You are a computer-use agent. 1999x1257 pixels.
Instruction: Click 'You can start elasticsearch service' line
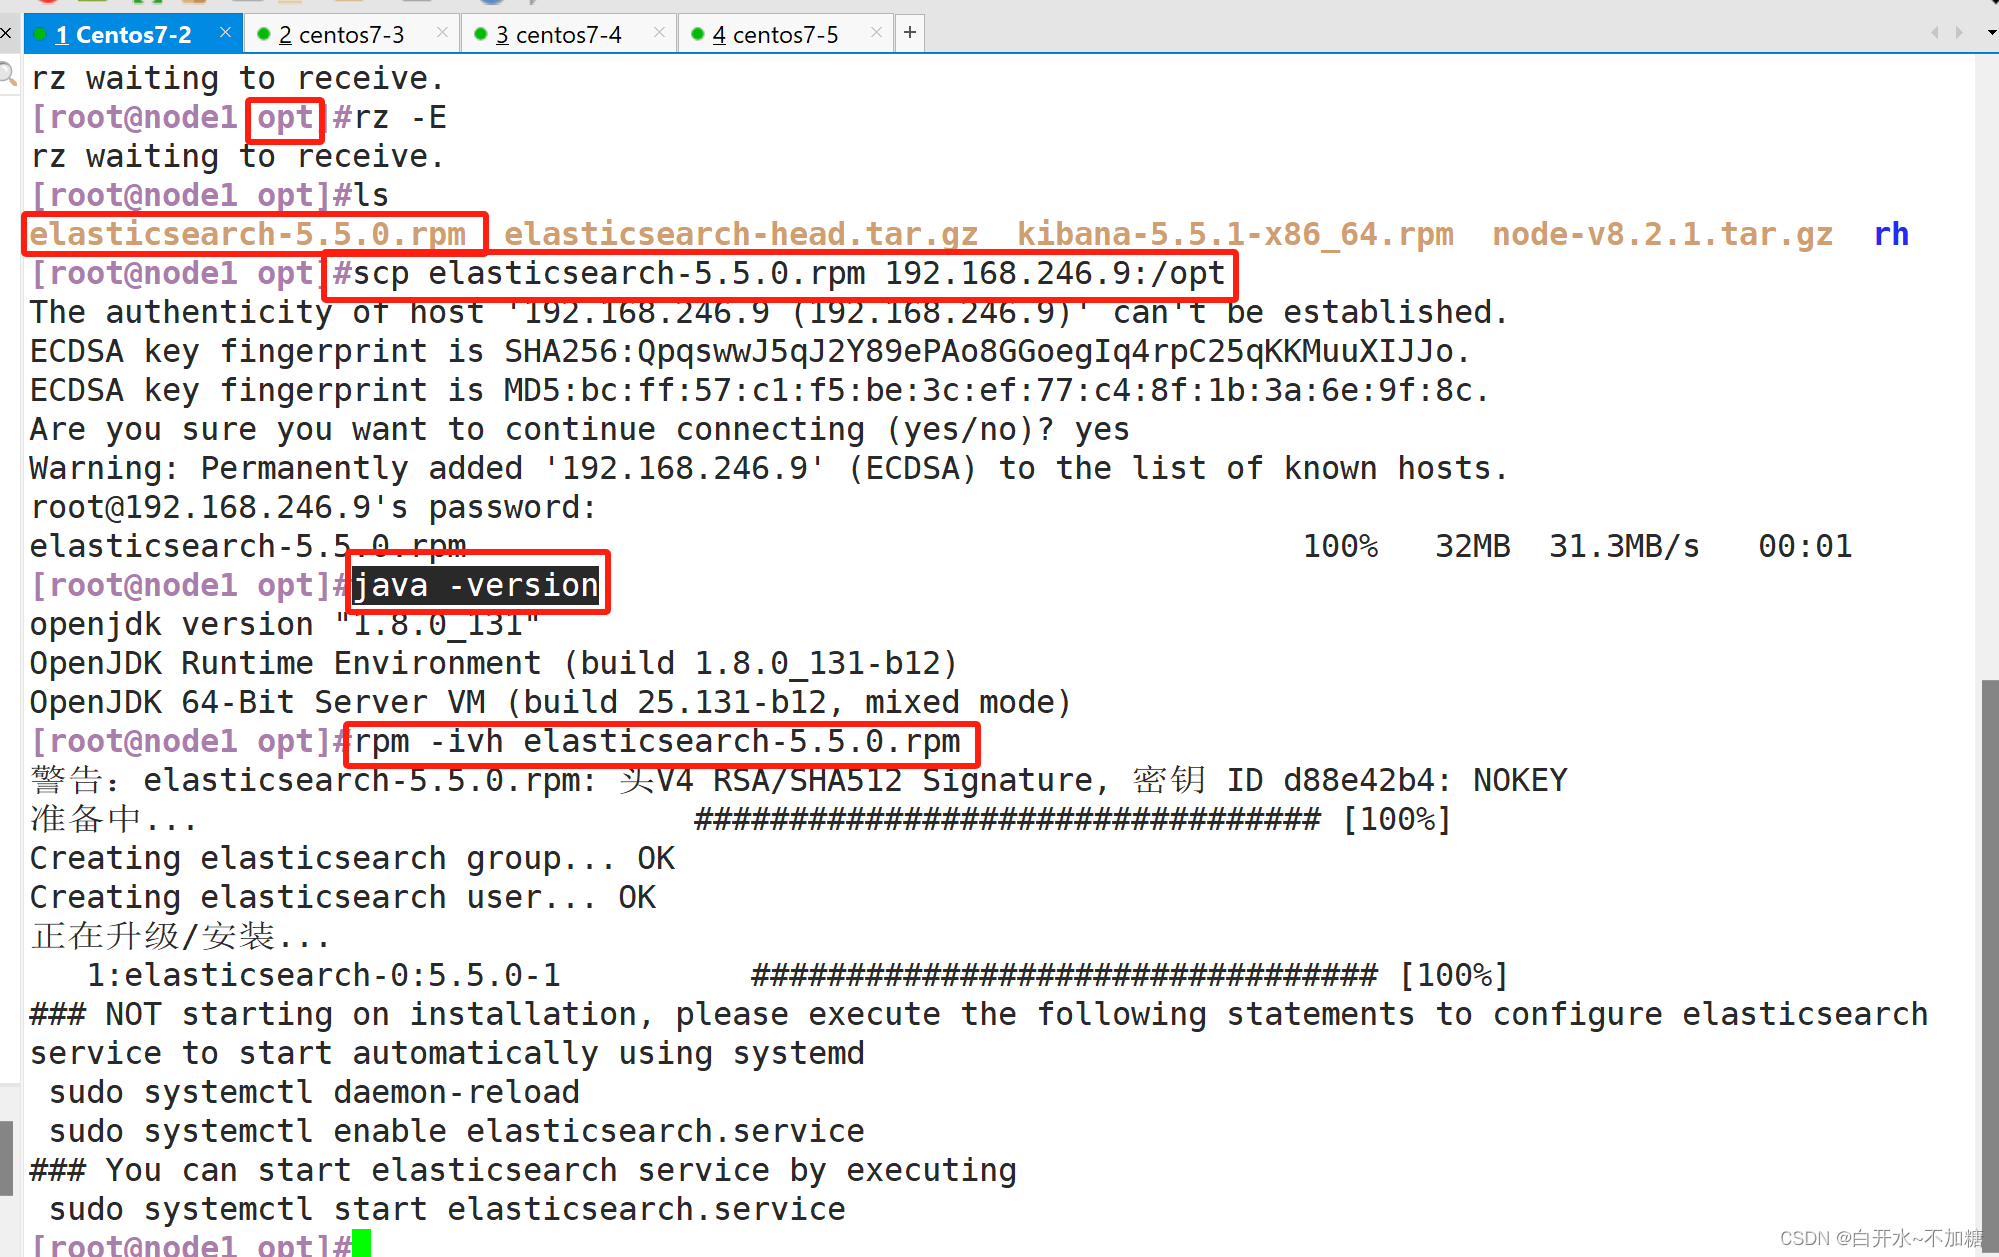(x=523, y=1170)
